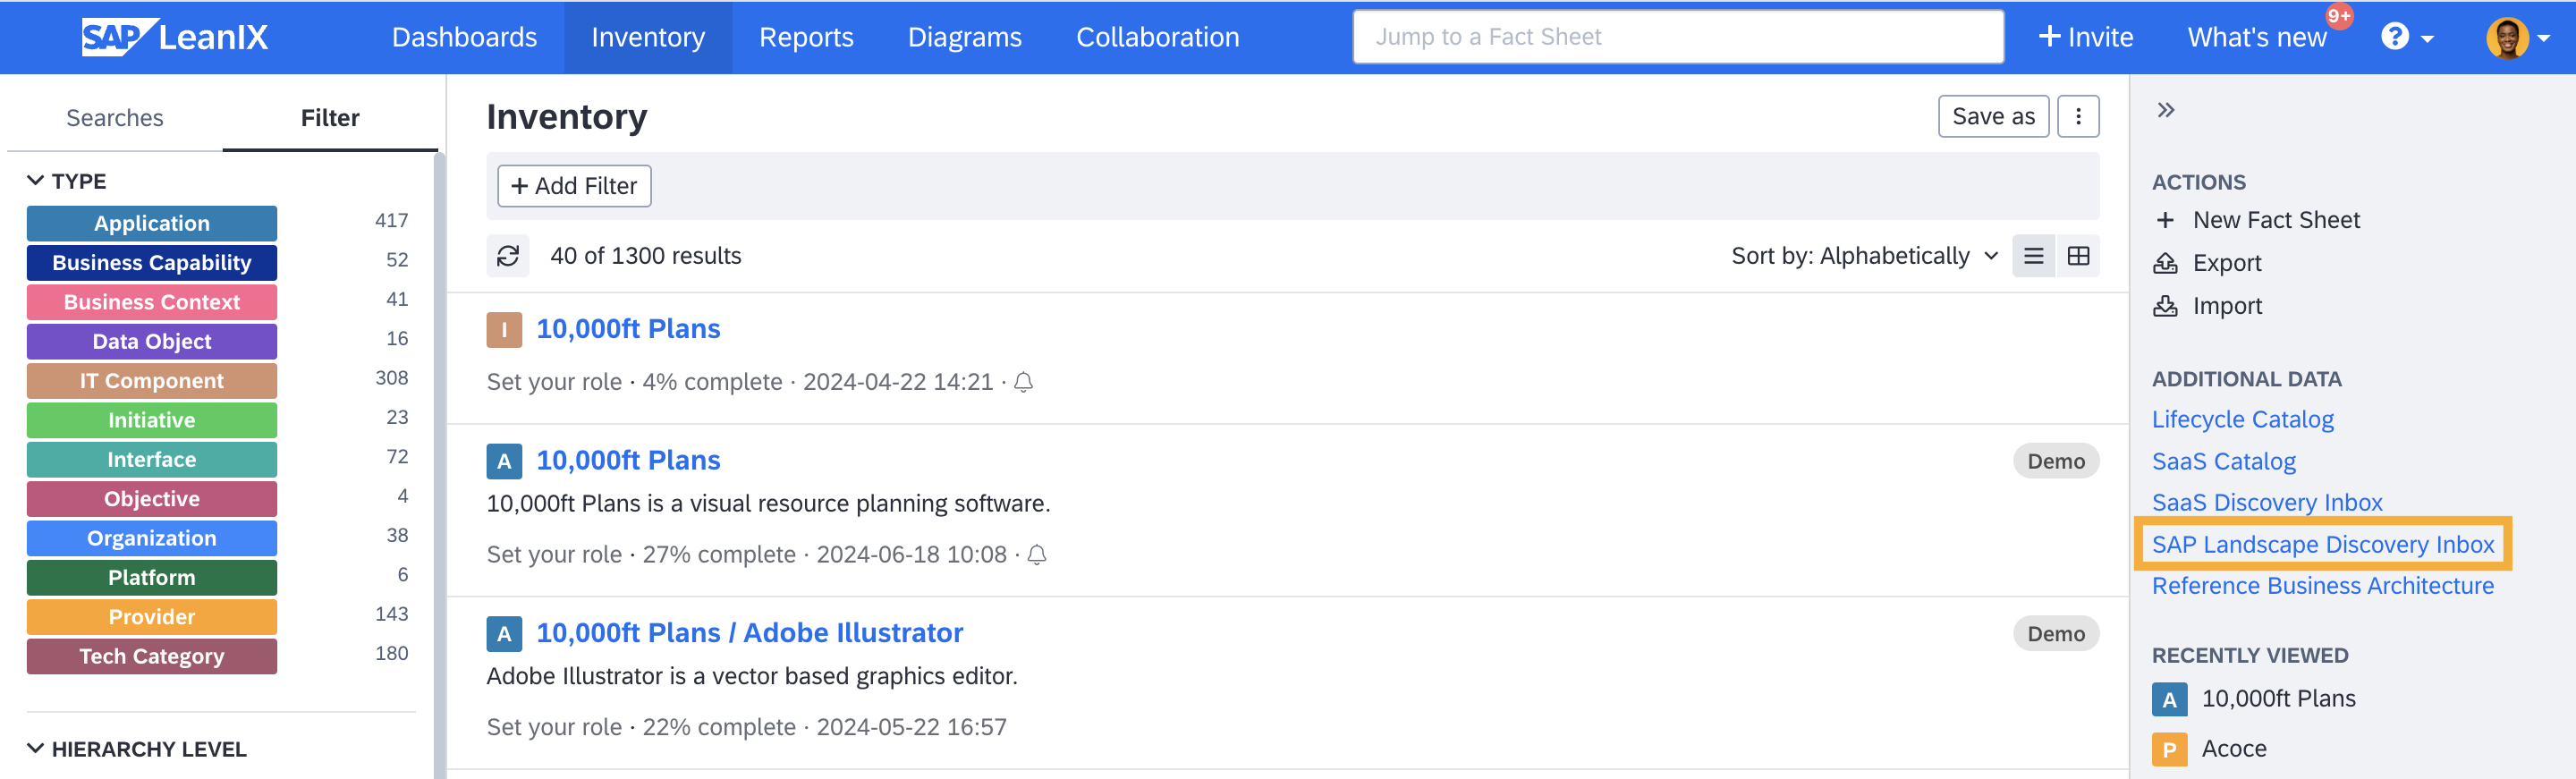The width and height of the screenshot is (2576, 779).
Task: Open Acoce in Recently Viewed
Action: [2234, 749]
